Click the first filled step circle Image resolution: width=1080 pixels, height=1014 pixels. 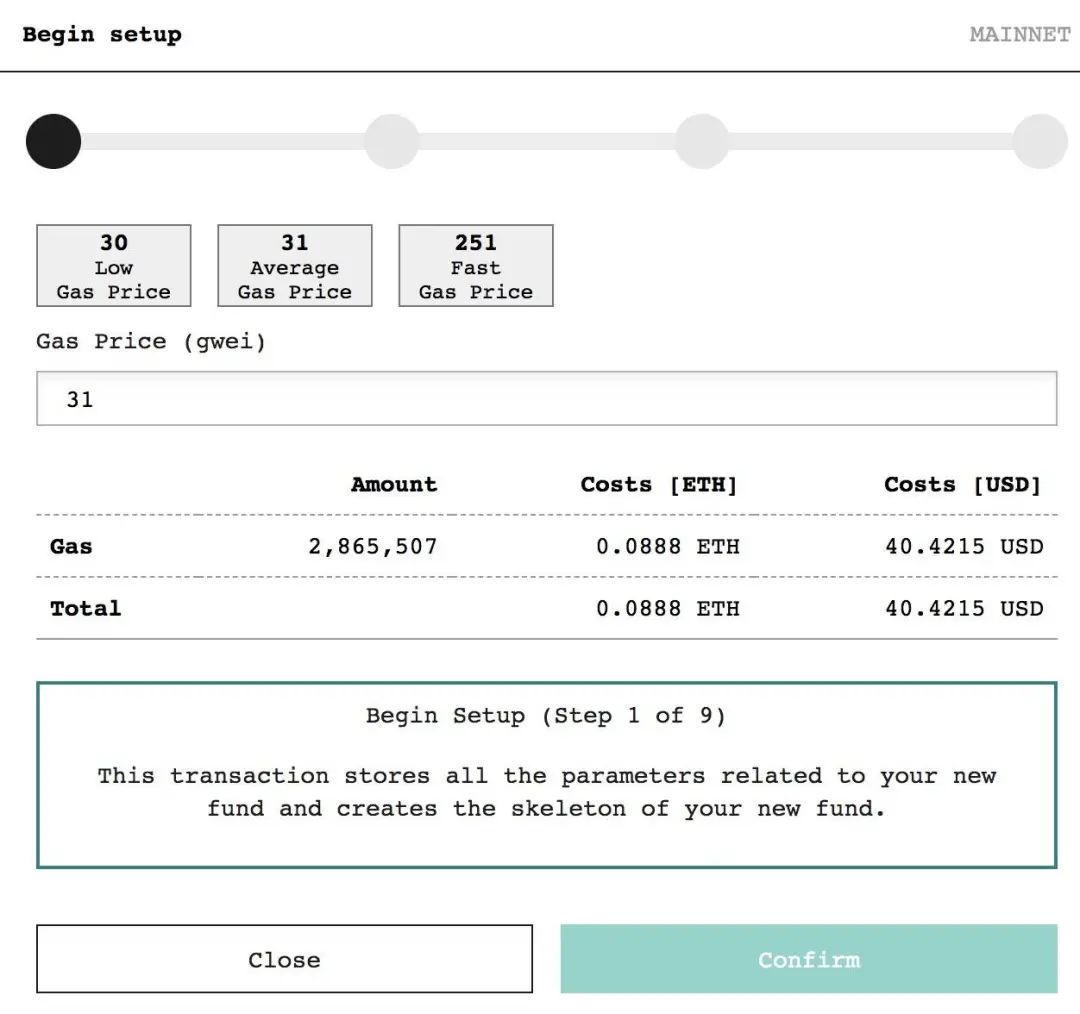tap(53, 141)
